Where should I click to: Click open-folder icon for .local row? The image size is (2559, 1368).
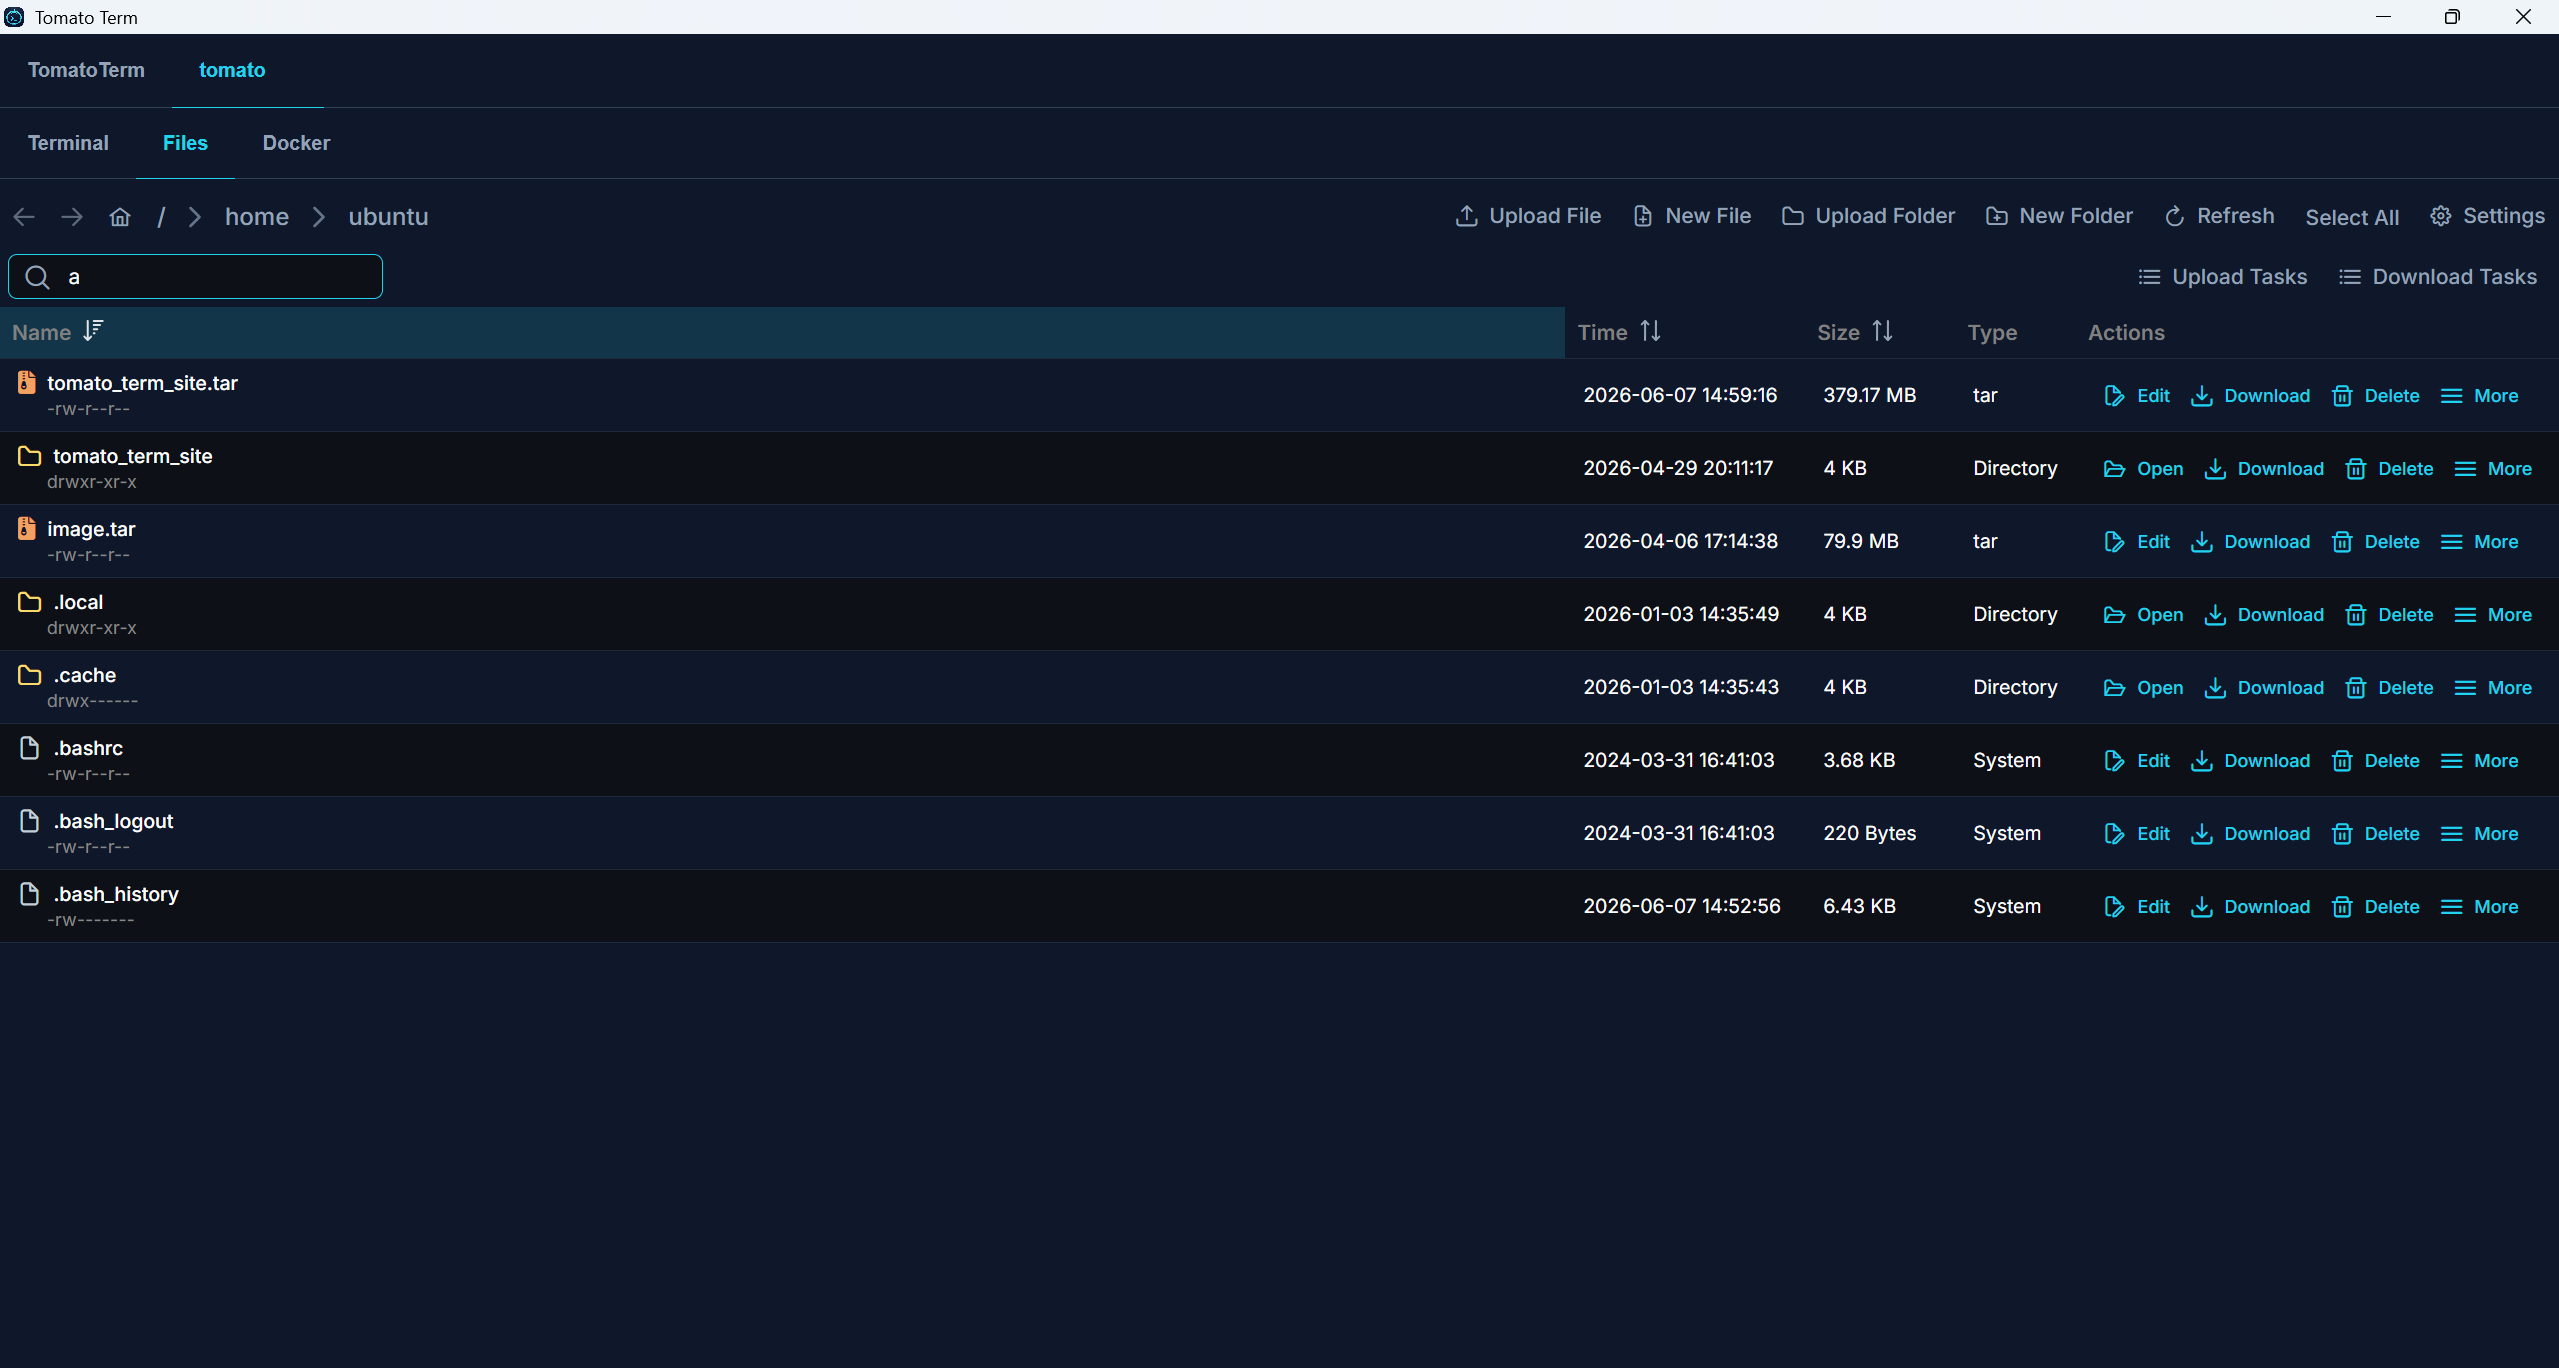[x=2114, y=615]
